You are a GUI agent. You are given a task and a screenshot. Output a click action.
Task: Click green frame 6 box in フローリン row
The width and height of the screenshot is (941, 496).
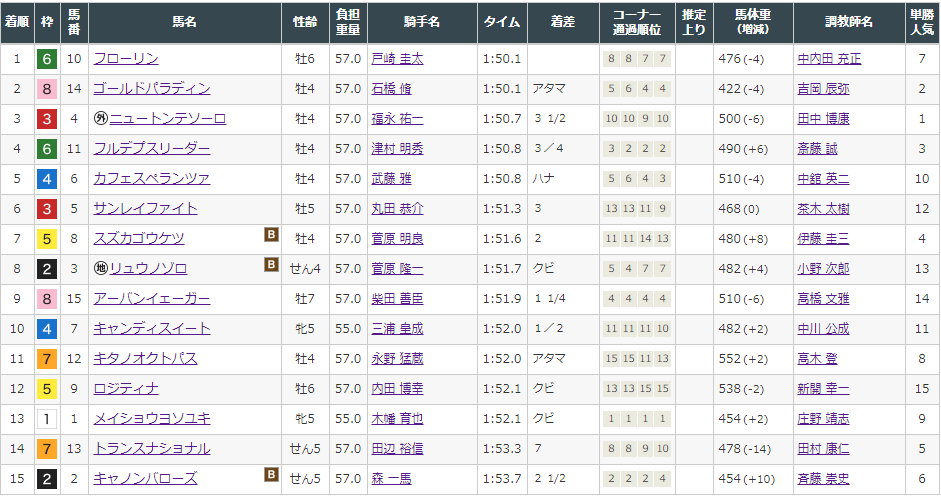[x=47, y=59]
